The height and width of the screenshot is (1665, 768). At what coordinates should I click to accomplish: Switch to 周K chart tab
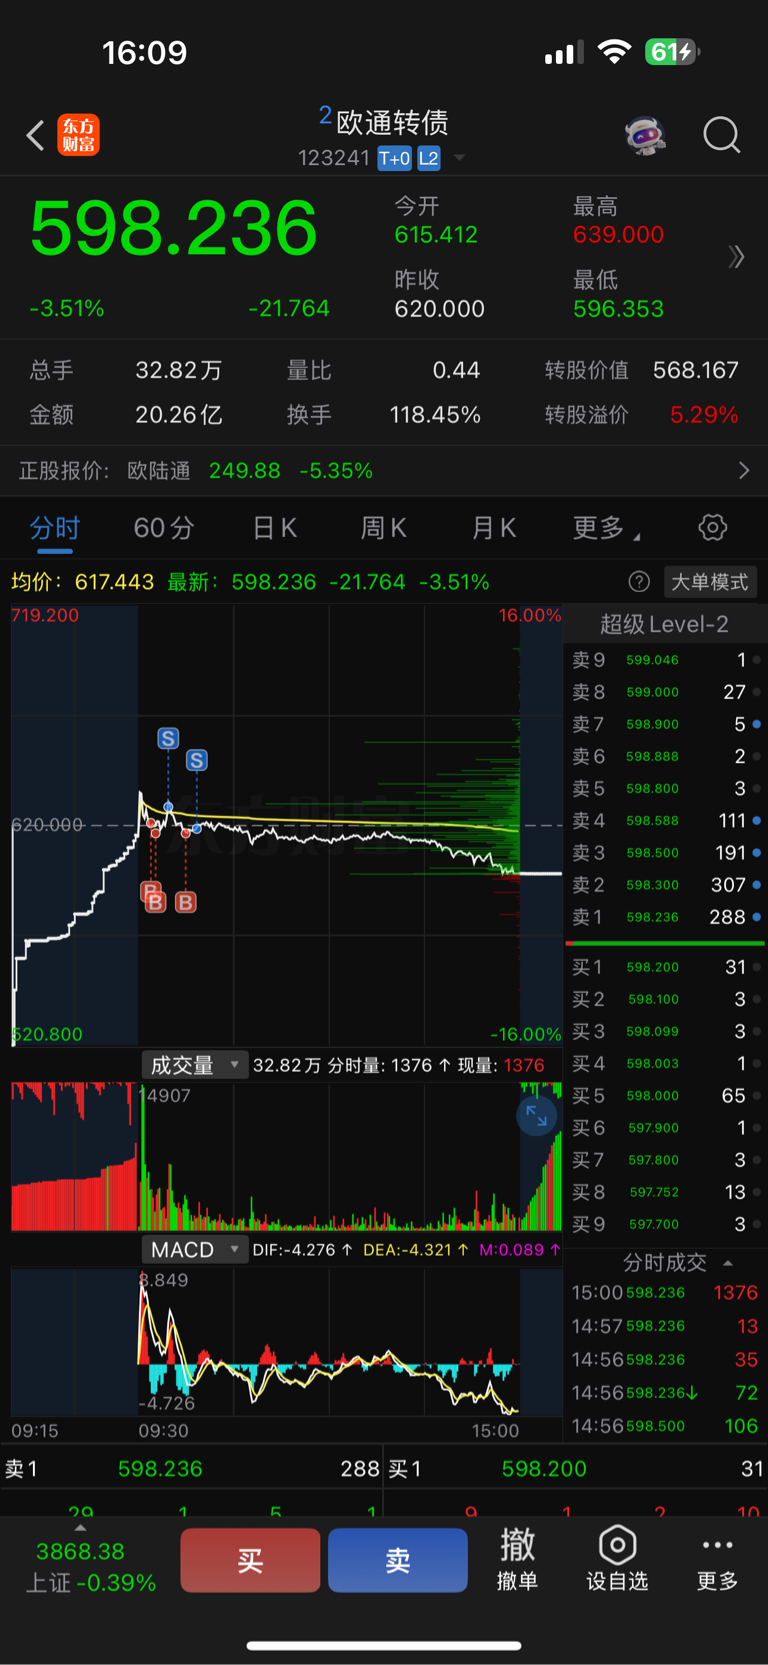[383, 528]
